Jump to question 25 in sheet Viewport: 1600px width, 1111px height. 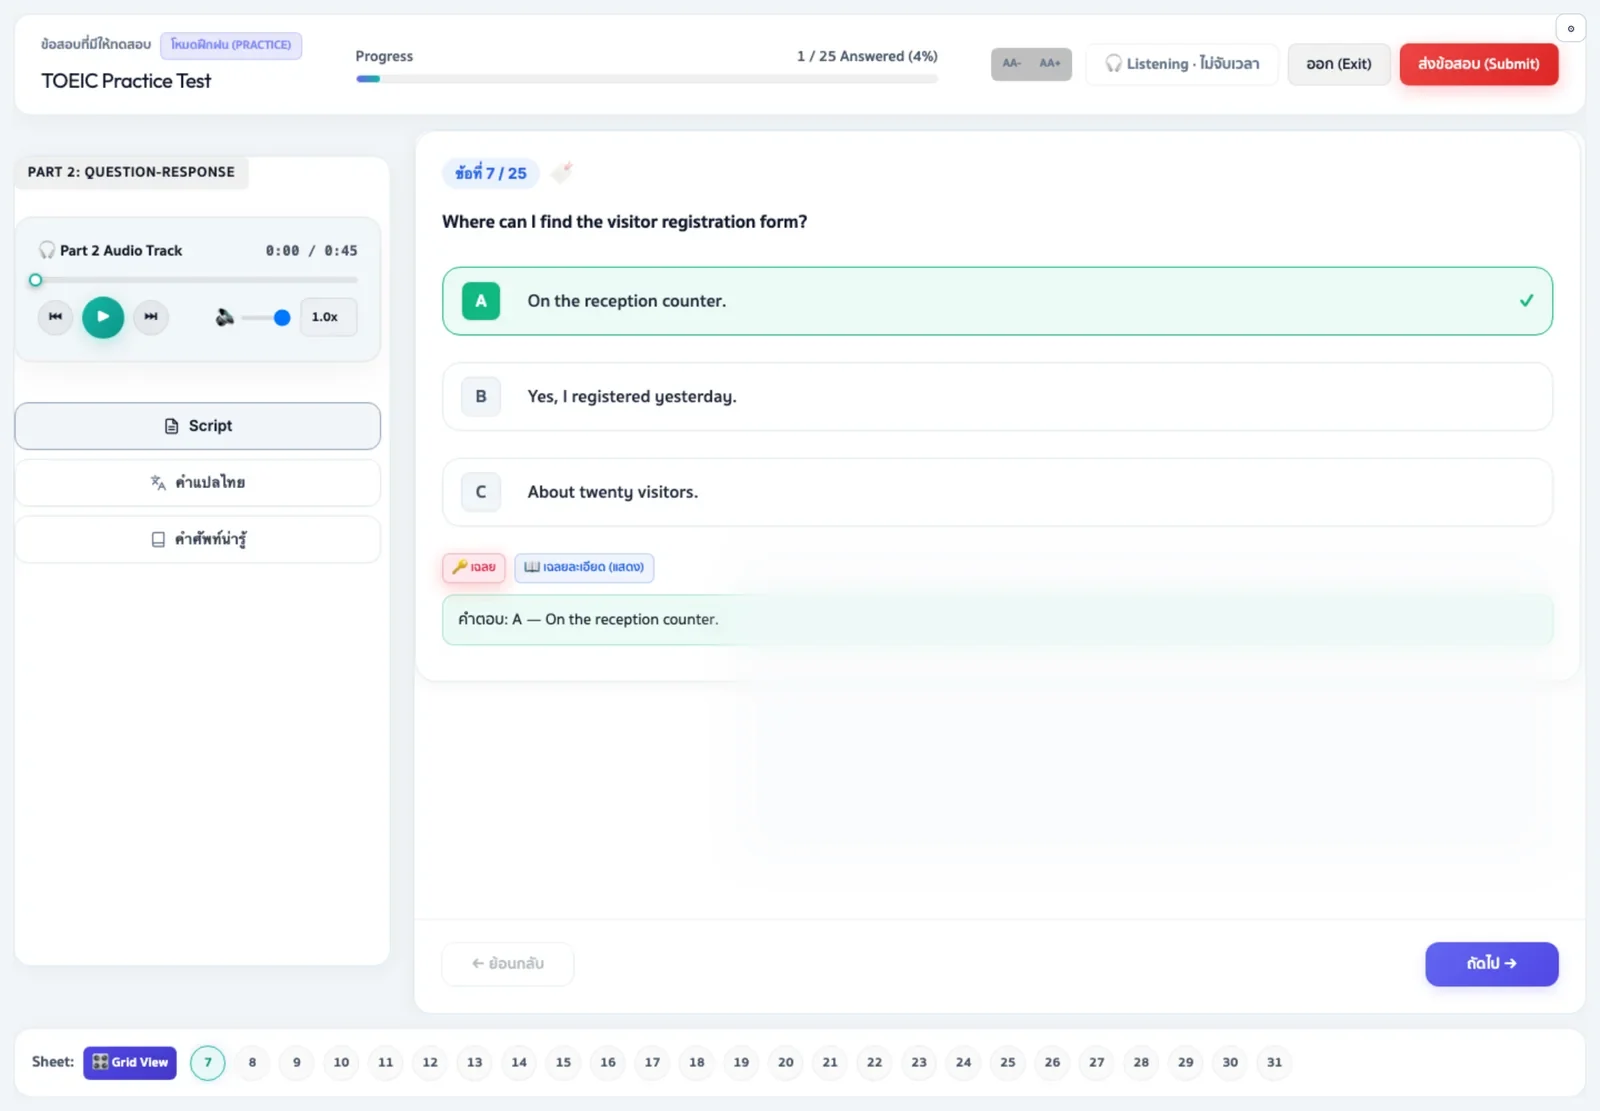(1008, 1062)
